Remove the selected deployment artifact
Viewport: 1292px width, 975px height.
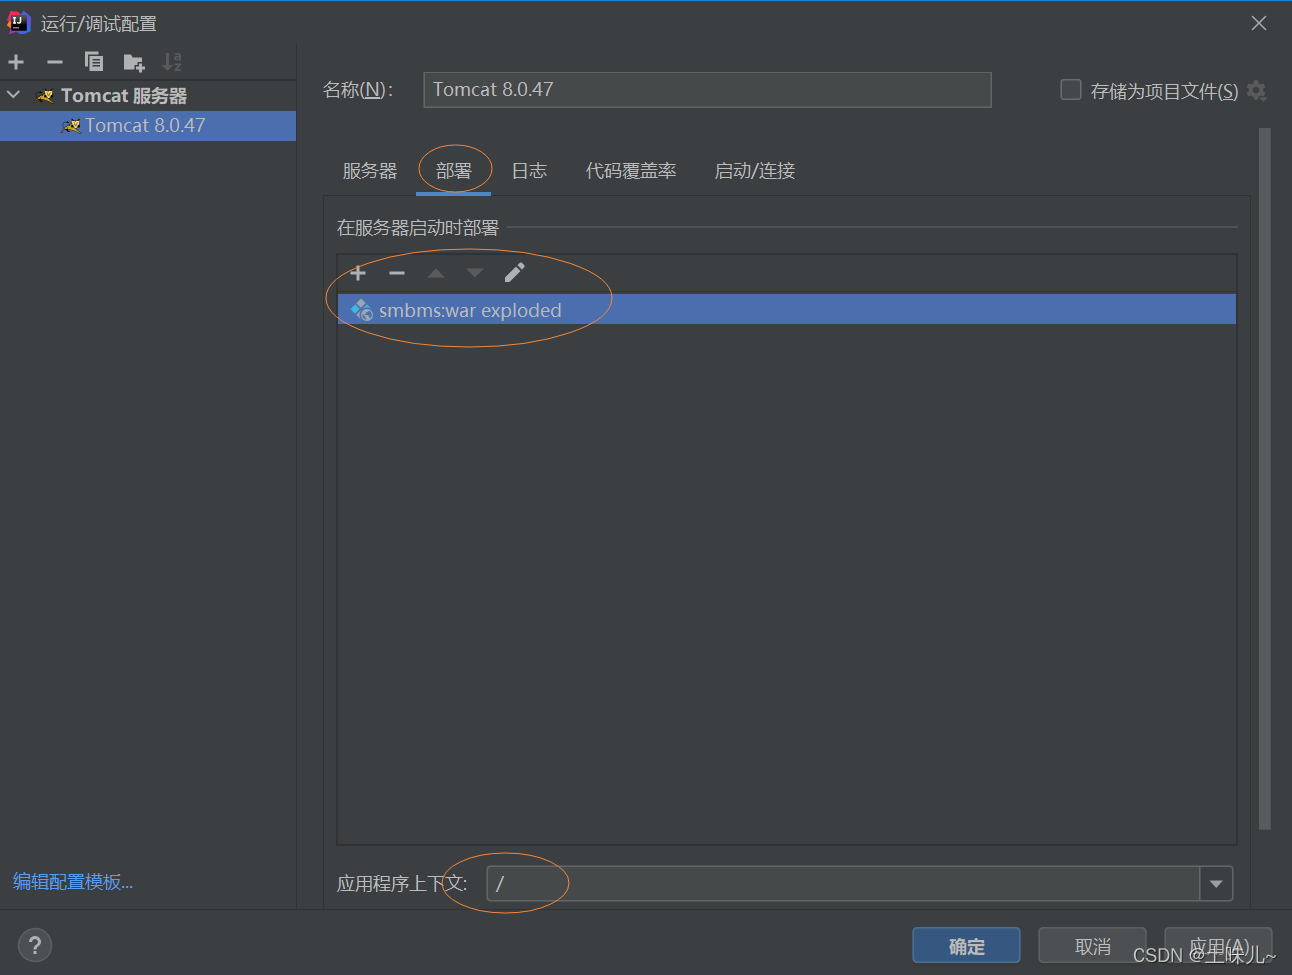397,273
